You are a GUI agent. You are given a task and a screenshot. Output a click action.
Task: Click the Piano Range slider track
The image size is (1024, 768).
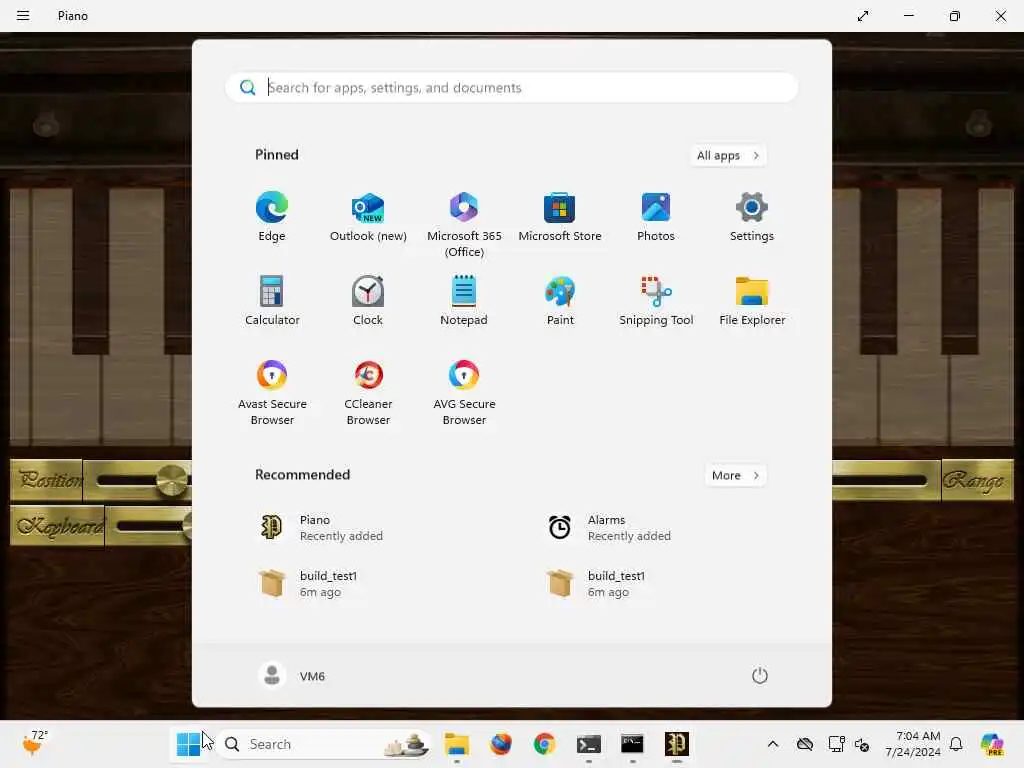click(880, 481)
